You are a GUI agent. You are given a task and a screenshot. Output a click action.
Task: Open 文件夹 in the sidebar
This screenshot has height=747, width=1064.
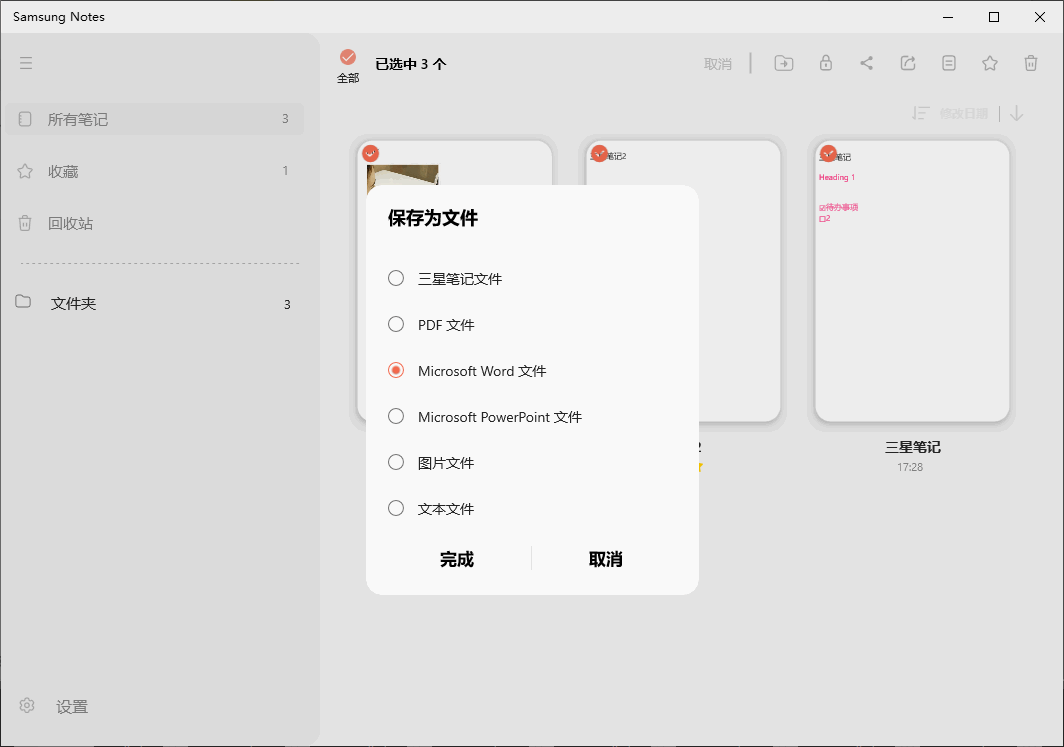click(x=155, y=303)
